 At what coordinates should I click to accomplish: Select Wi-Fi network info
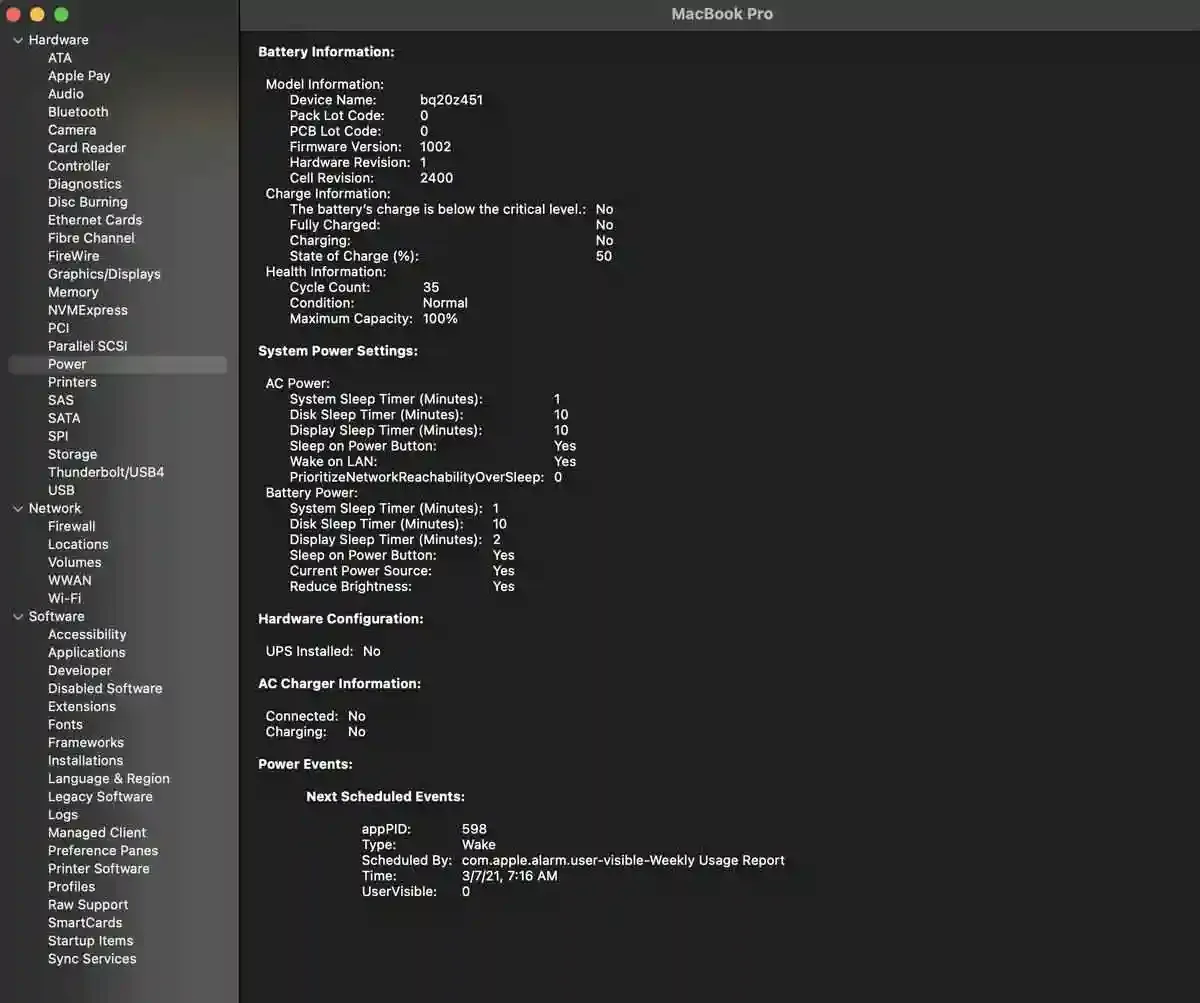pos(65,598)
